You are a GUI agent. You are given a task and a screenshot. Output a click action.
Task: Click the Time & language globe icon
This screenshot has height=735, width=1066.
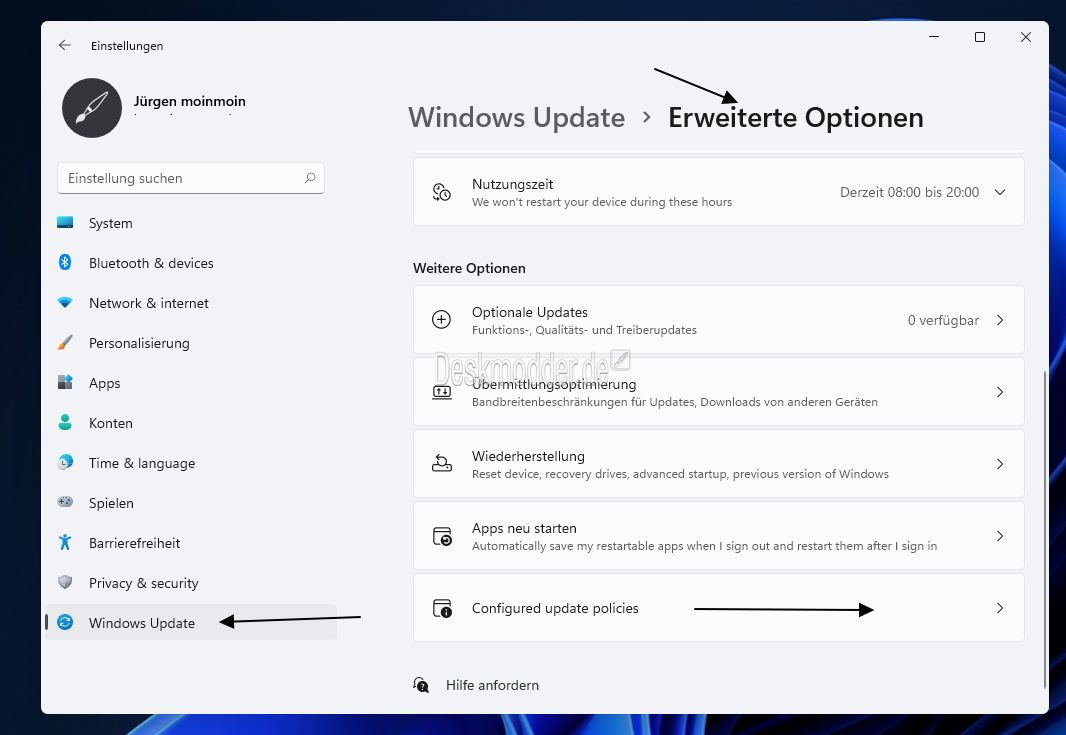(65, 463)
